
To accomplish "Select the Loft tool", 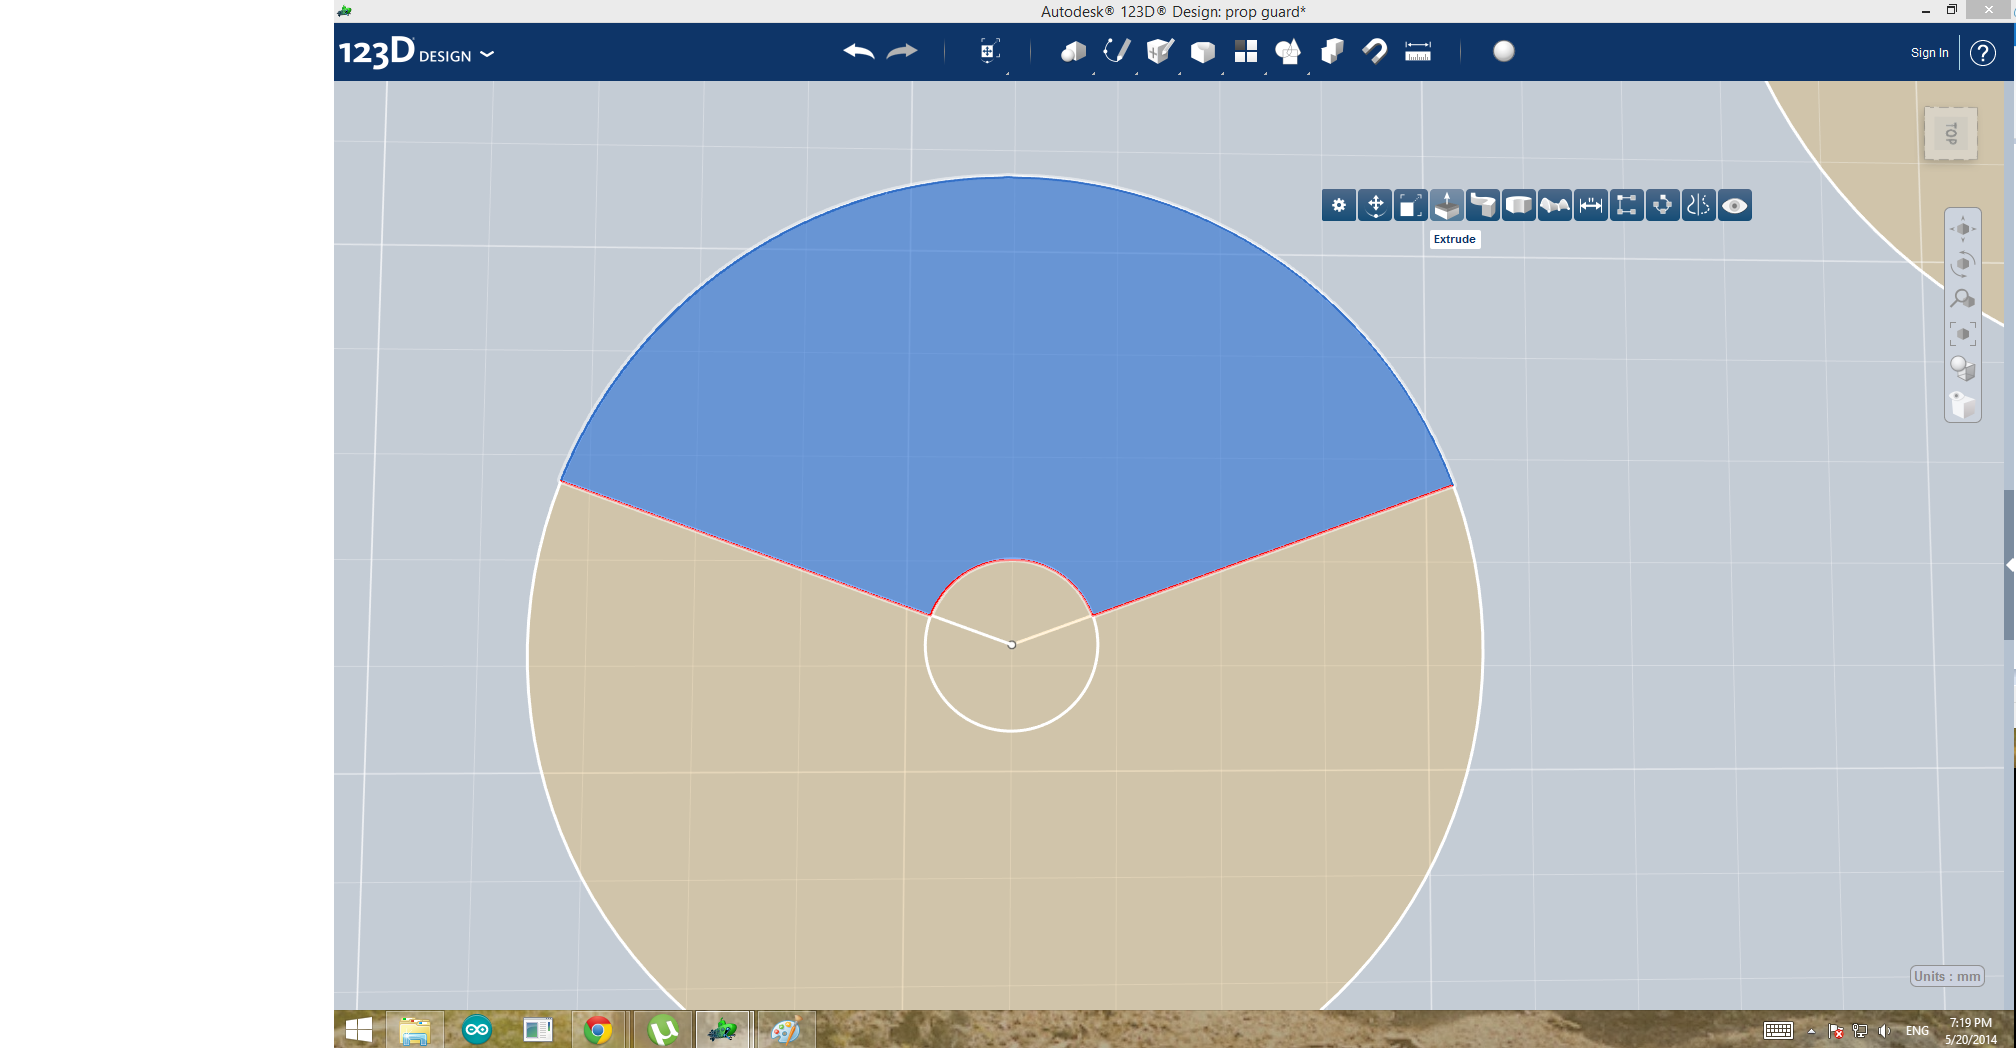I will (1555, 206).
